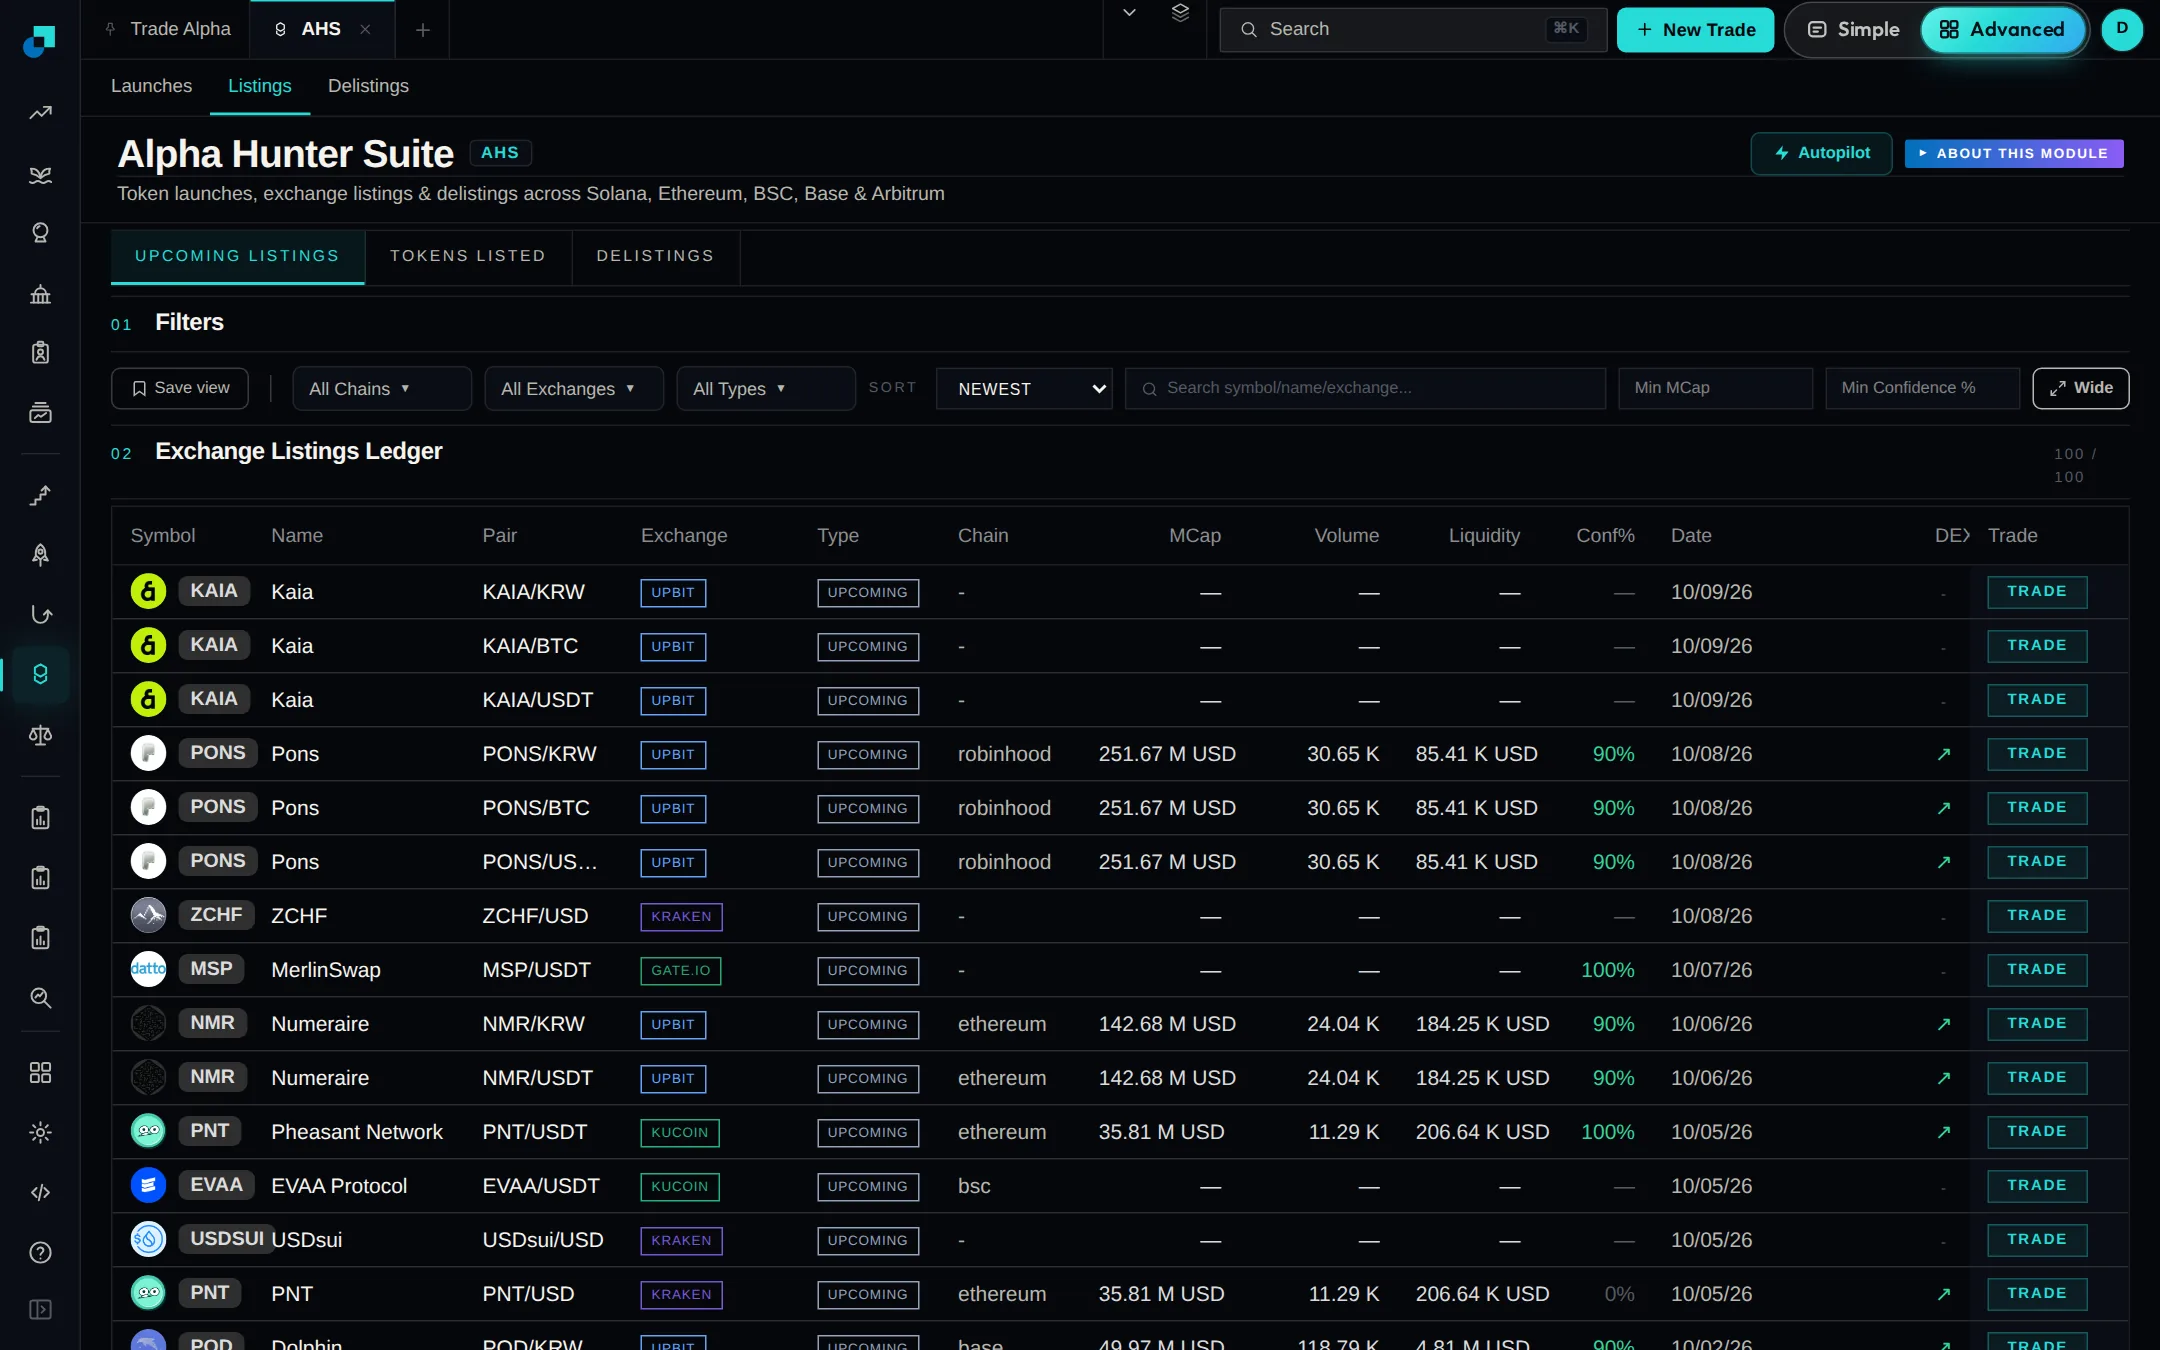Collapse sidebar using the panel icon

(40, 1310)
